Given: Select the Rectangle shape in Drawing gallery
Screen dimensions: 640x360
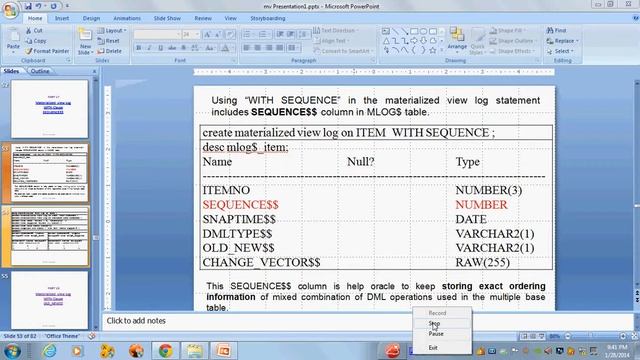Looking at the screenshot, I should (x=414, y=31).
